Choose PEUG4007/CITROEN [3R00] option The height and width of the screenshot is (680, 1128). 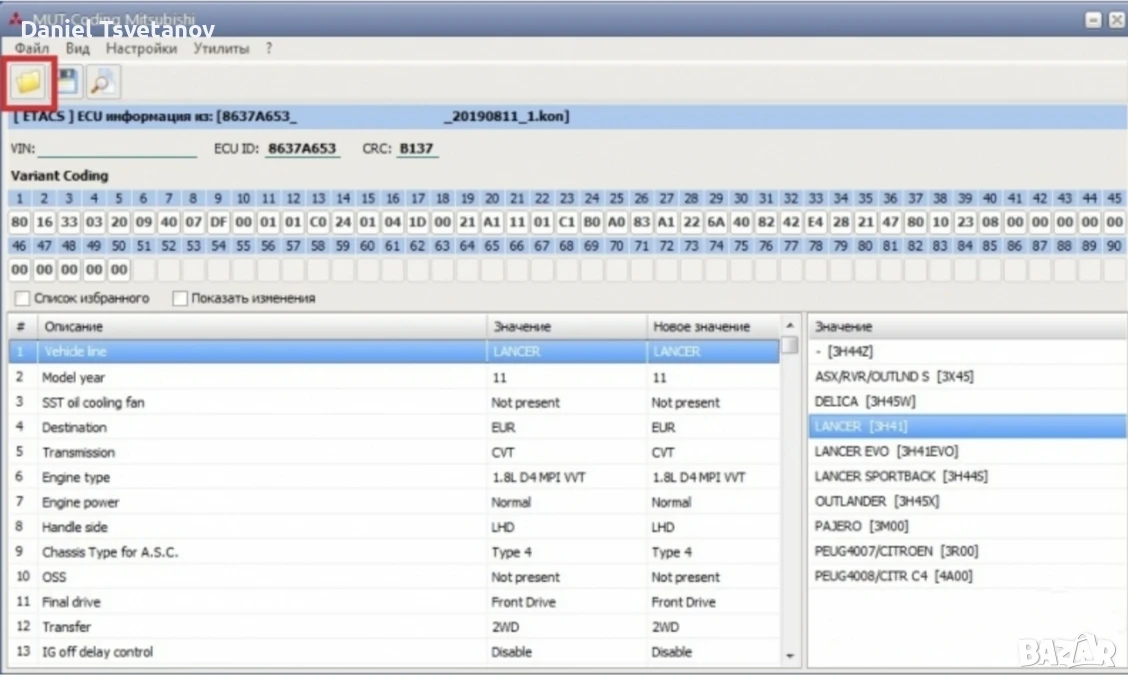968,551
